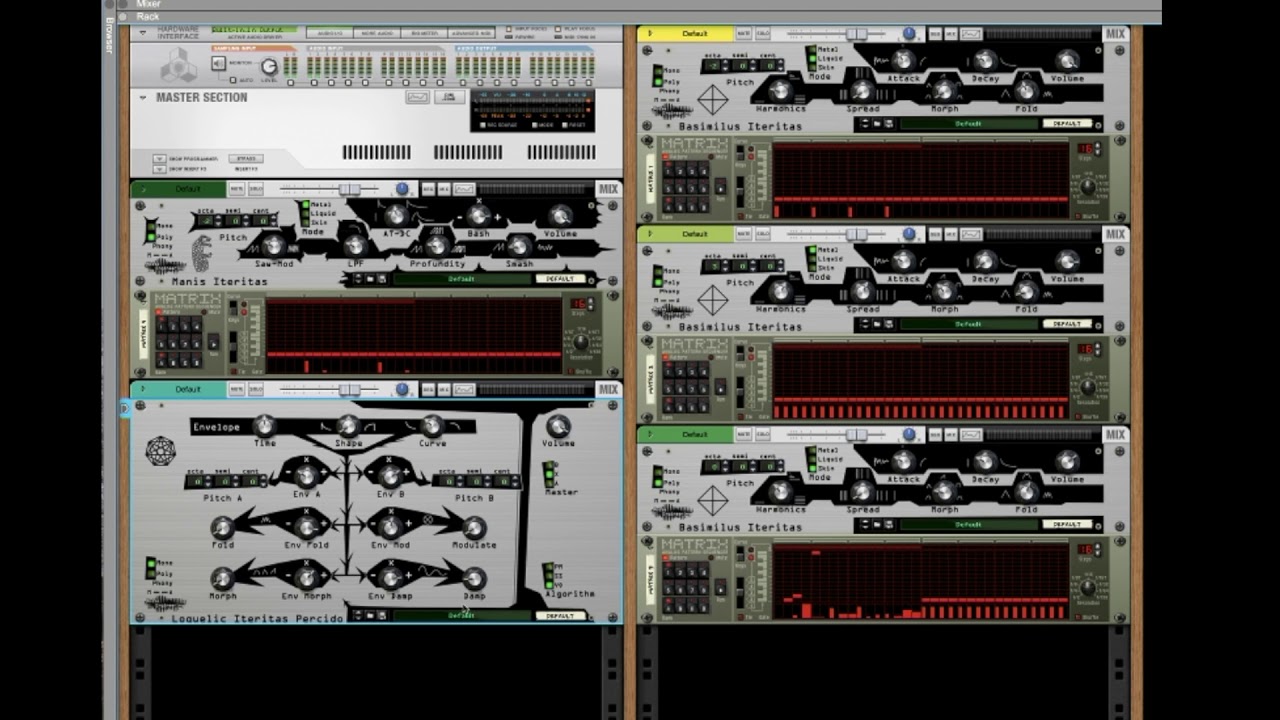The image size is (1280, 720).
Task: Click Loquelic channel level fader
Action: click(x=350, y=389)
